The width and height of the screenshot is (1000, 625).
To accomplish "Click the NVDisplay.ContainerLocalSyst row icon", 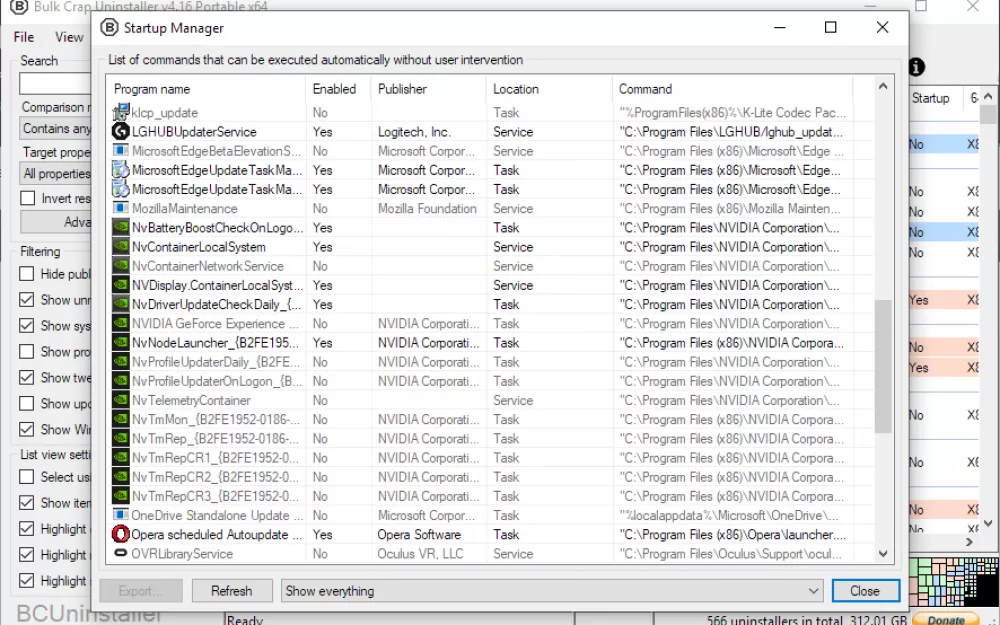I will click(121, 284).
